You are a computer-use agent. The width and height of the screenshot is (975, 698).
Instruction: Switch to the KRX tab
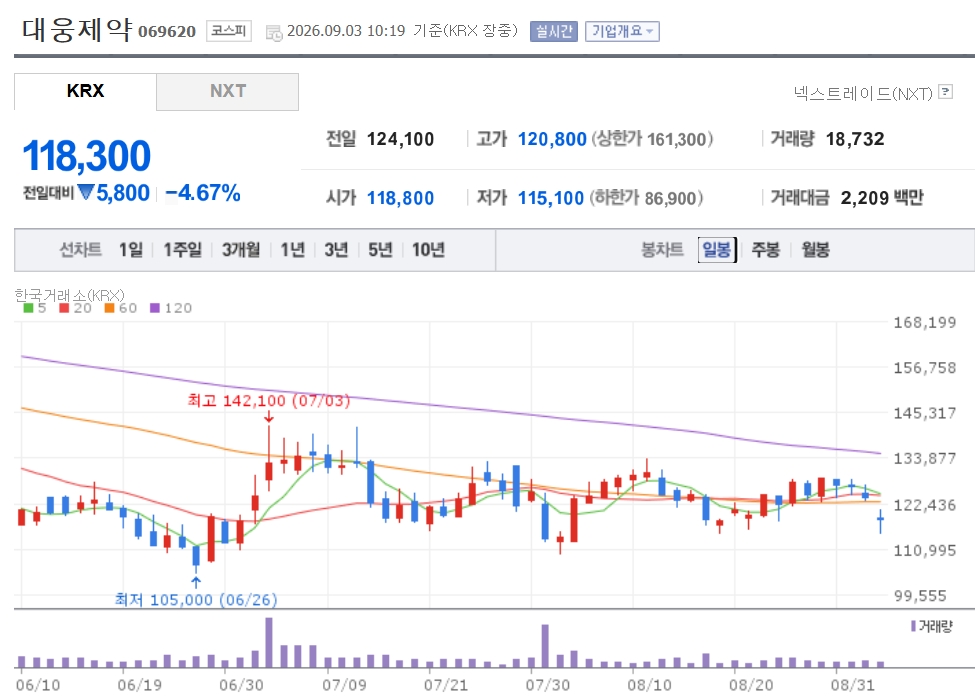pyautogui.click(x=85, y=91)
